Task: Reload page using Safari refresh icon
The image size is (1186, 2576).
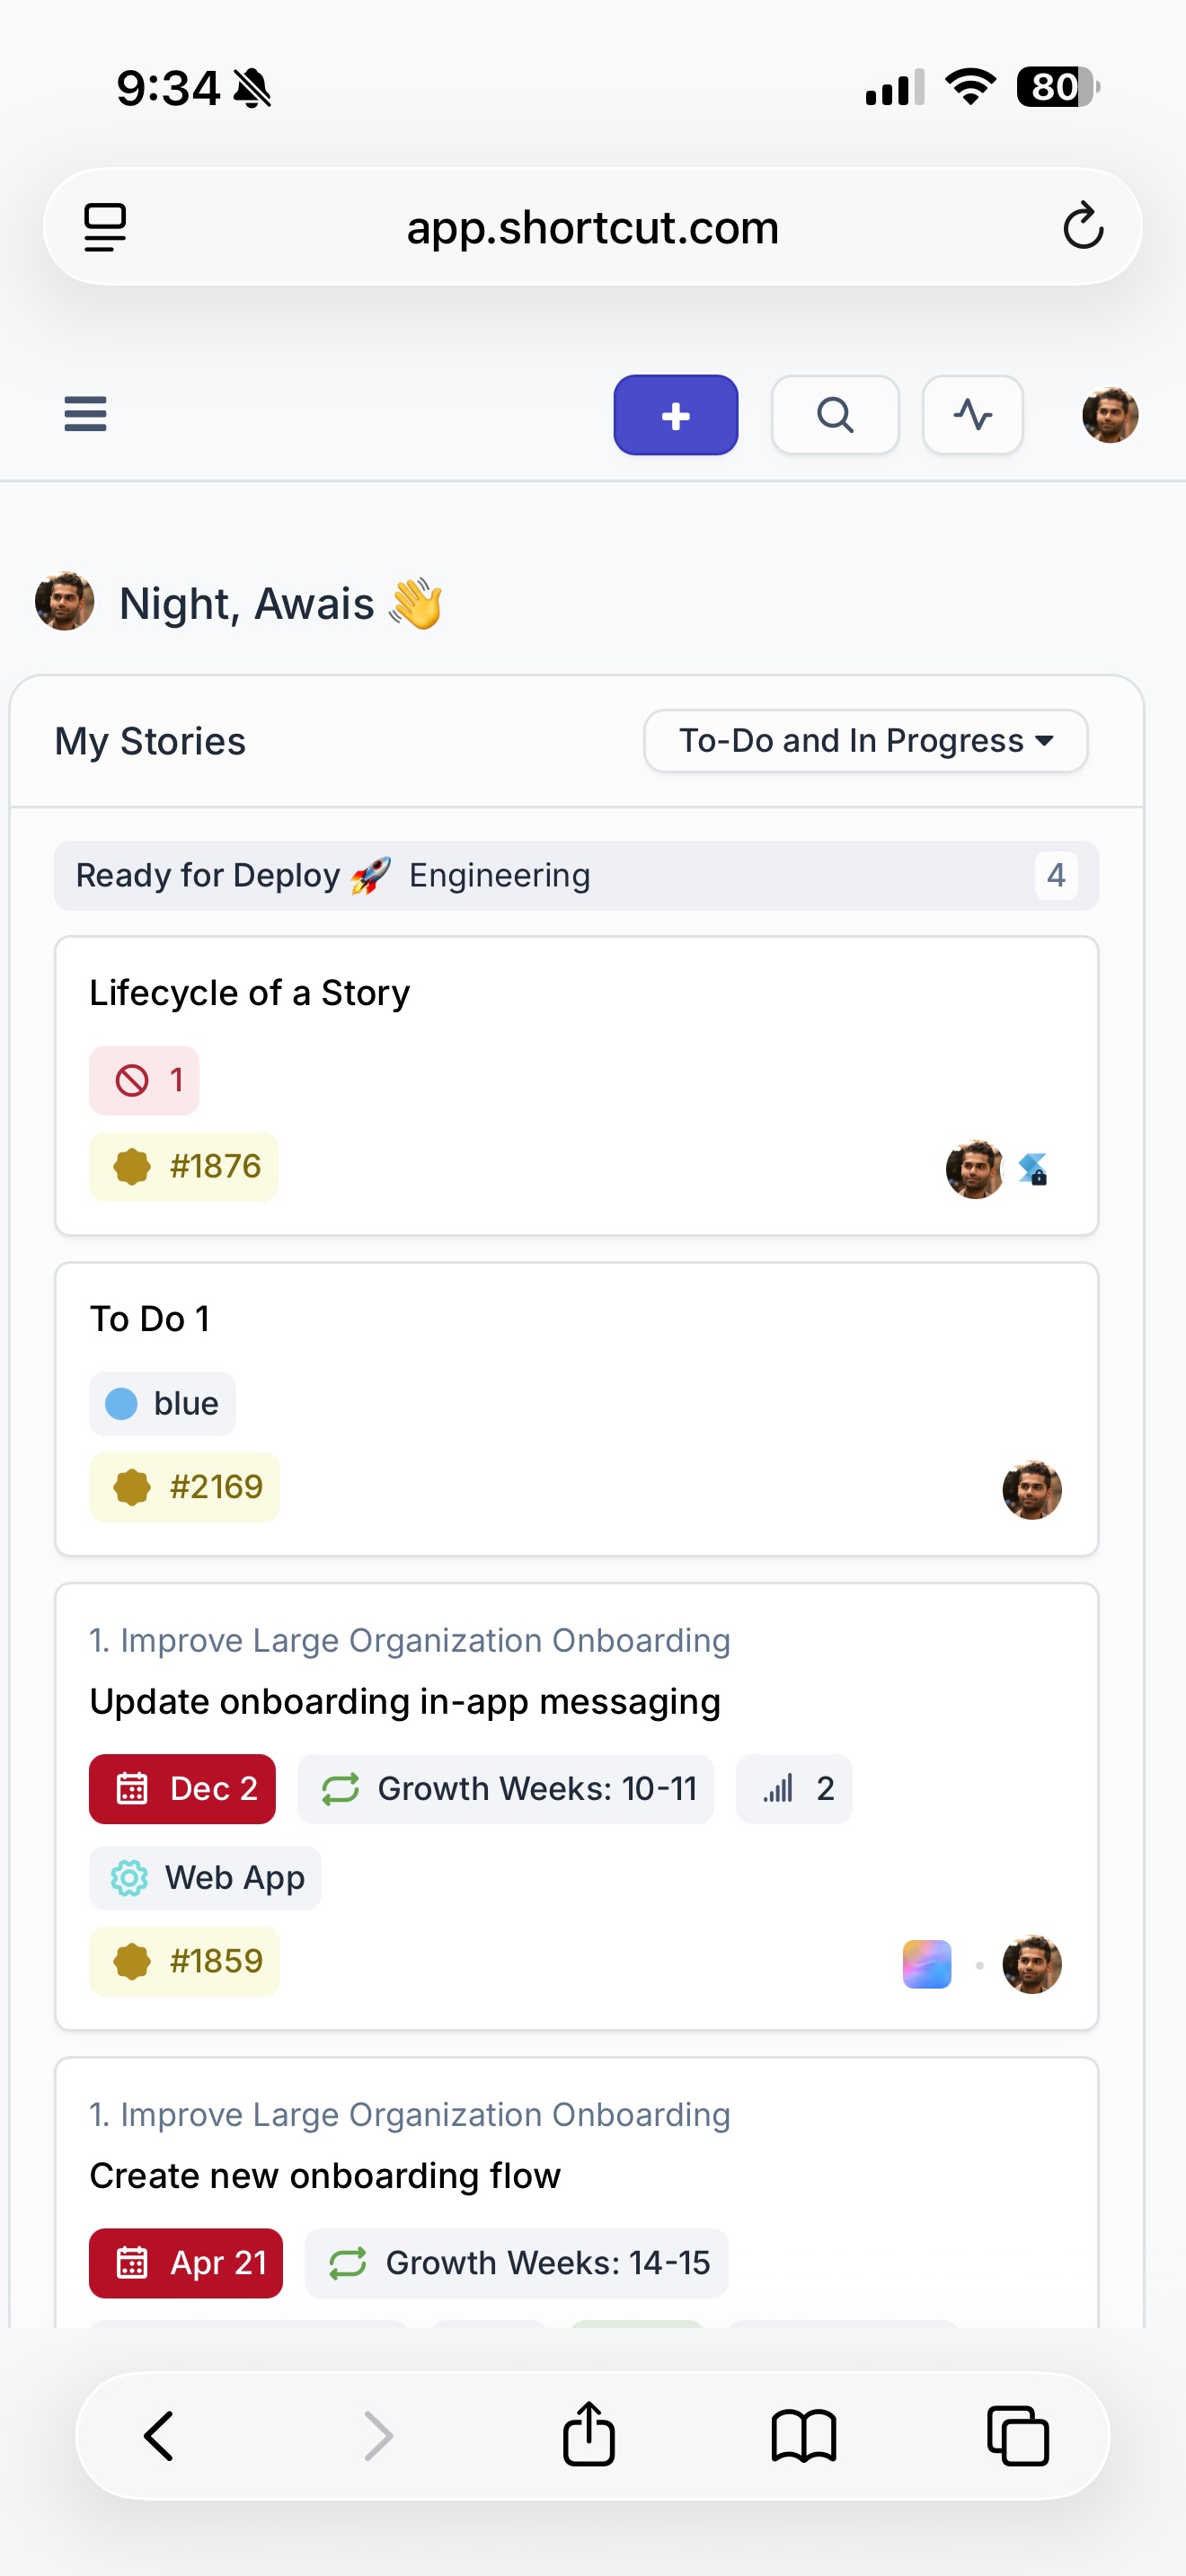Action: 1082,227
